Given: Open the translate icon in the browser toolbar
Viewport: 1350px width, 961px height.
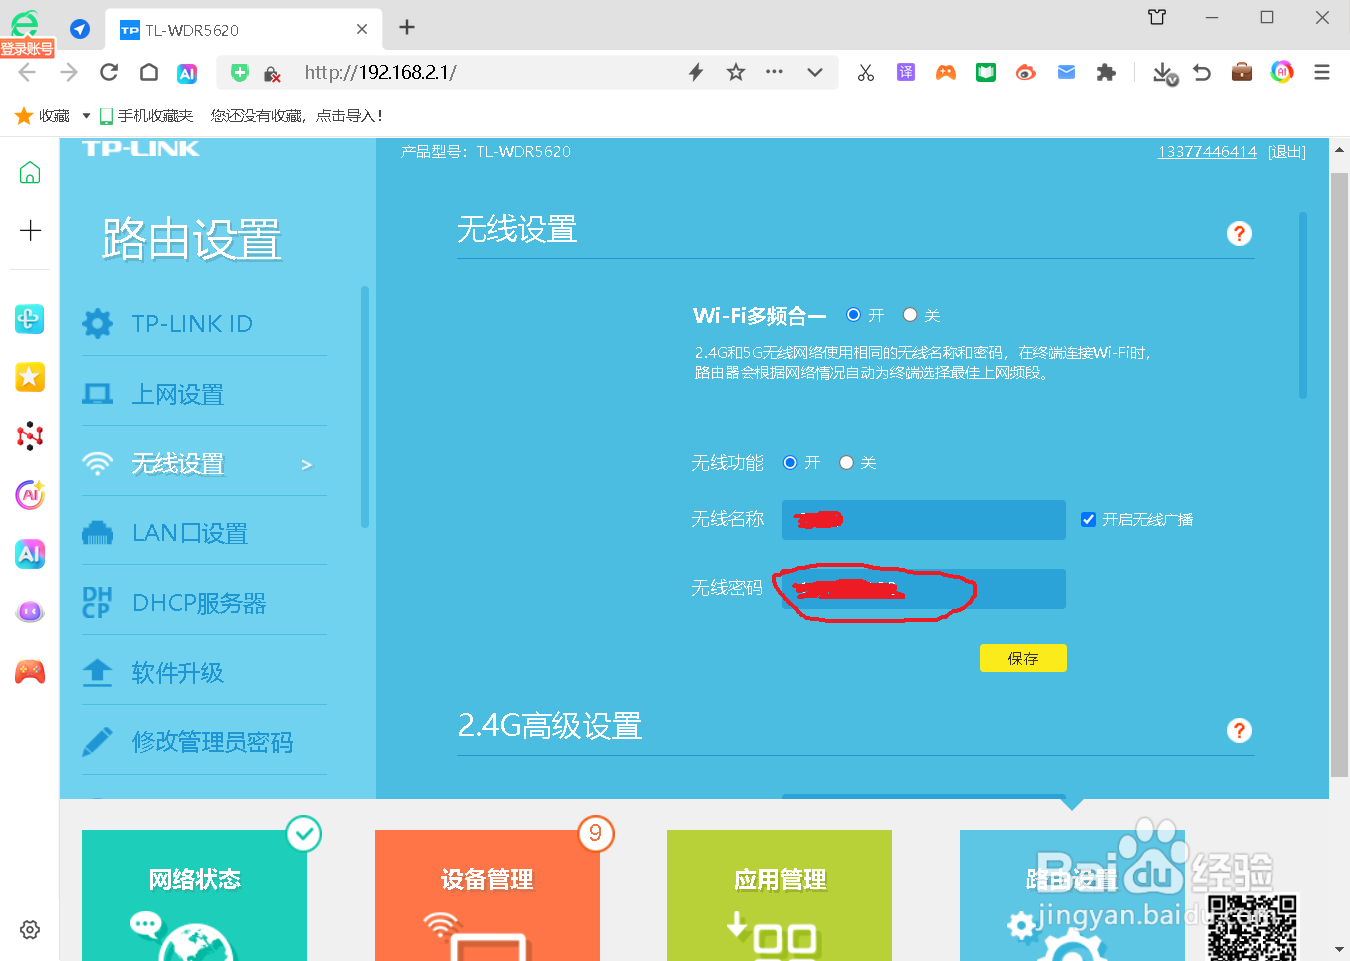Looking at the screenshot, I should pyautogui.click(x=905, y=72).
